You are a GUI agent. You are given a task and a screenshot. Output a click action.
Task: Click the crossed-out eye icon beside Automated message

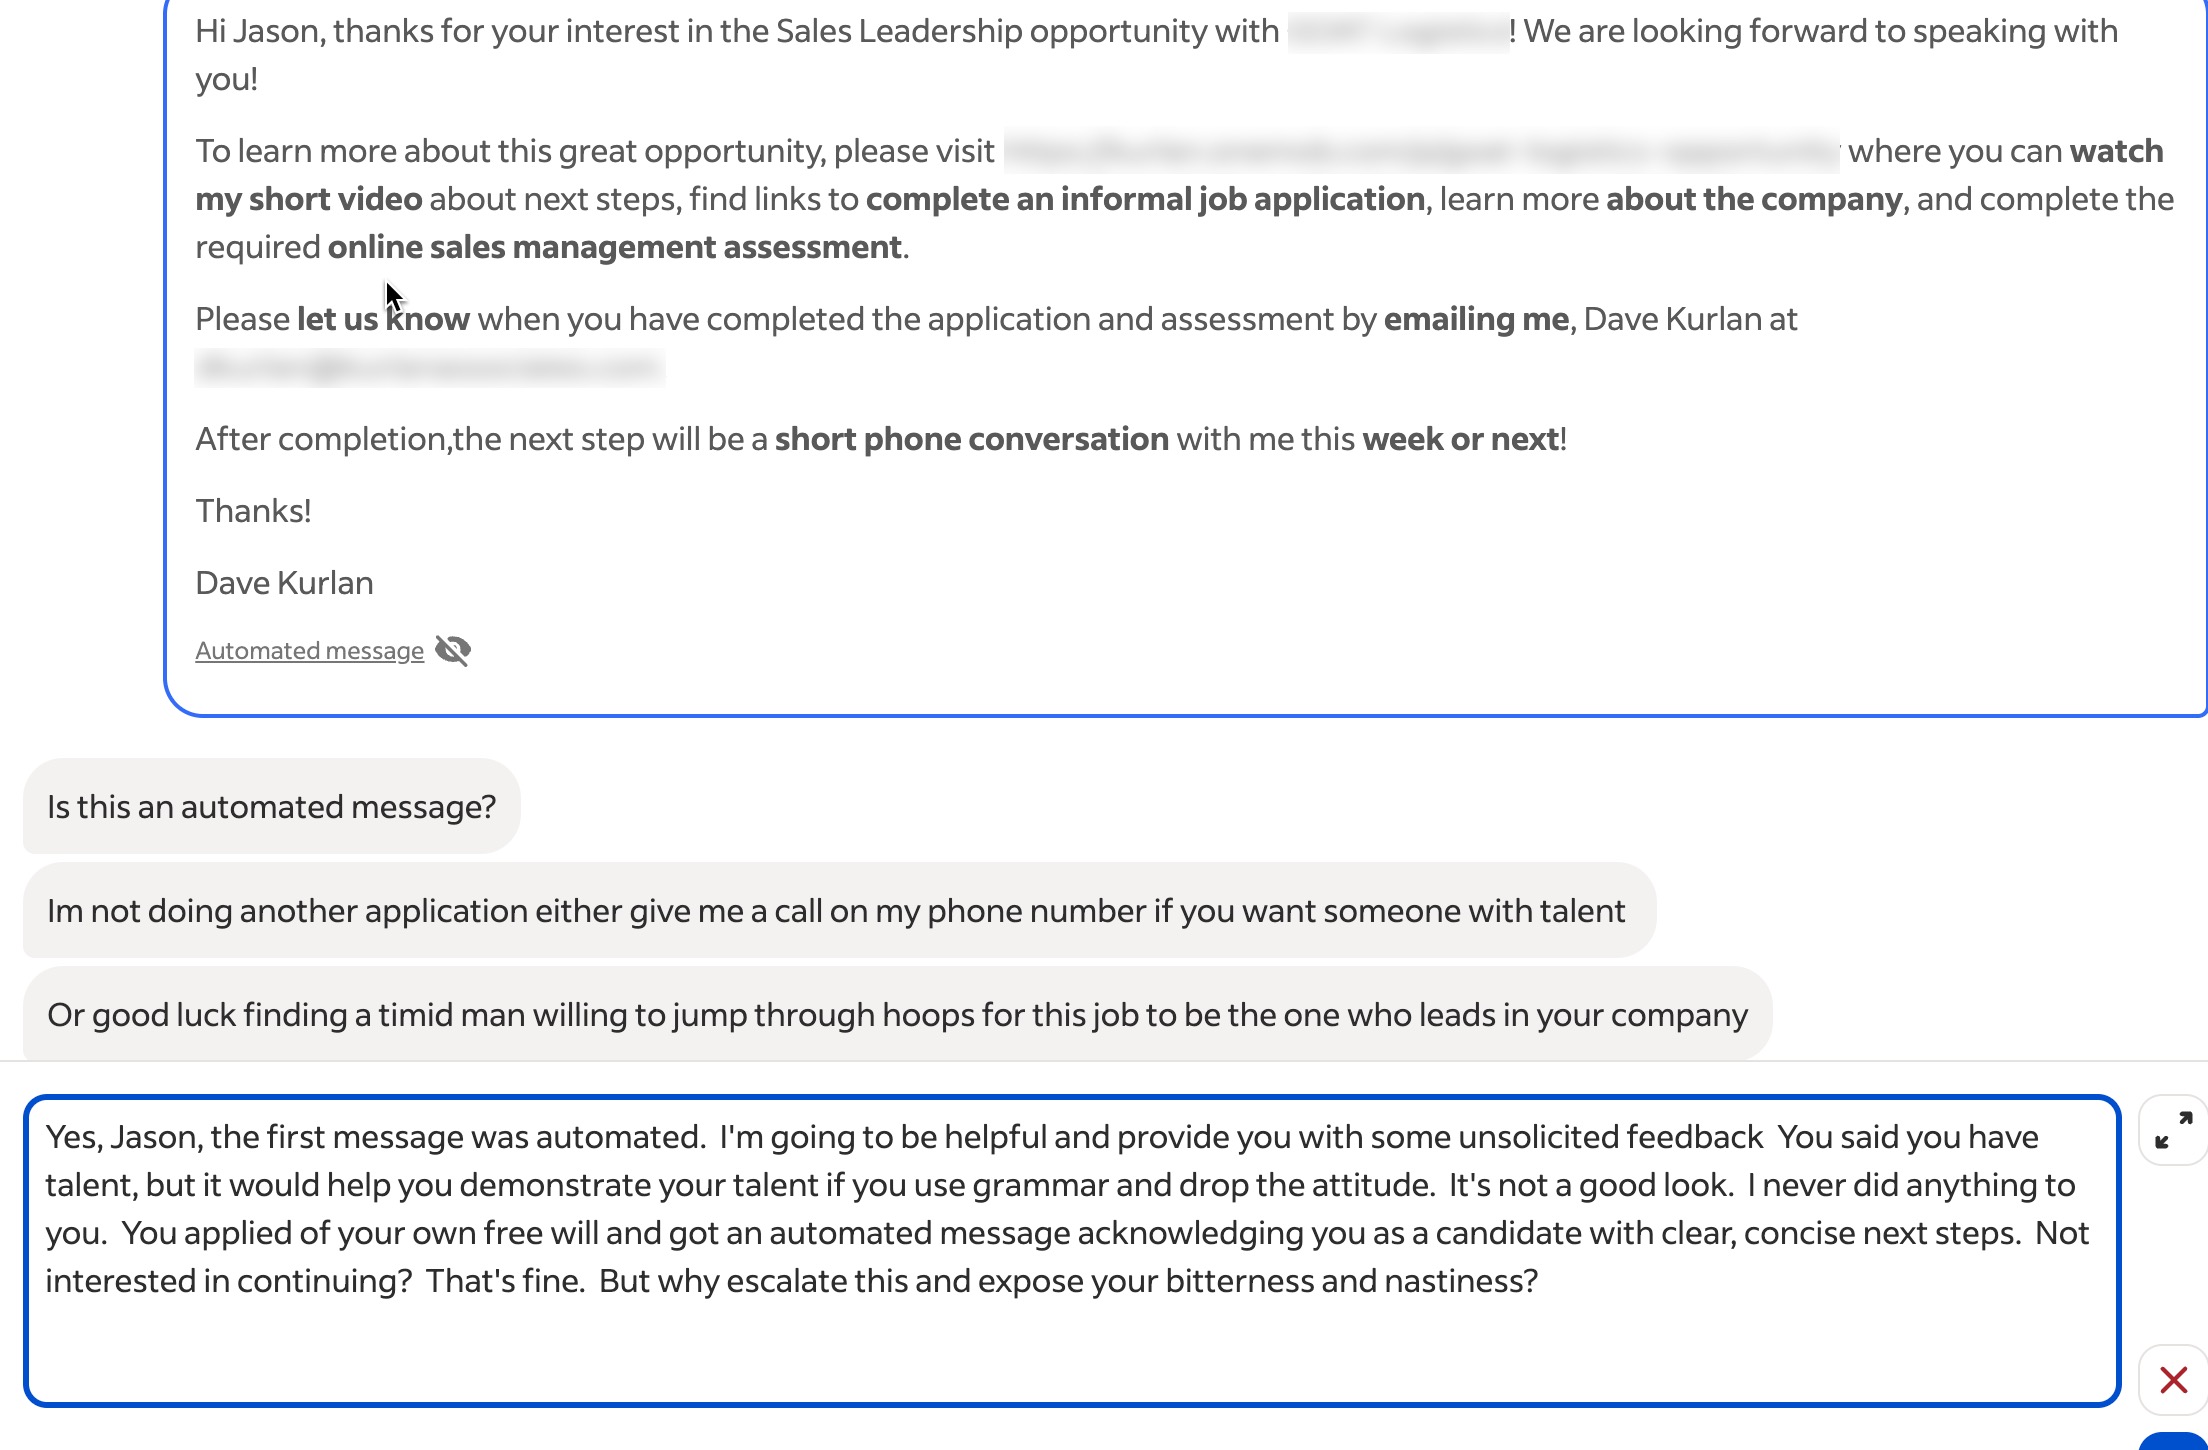tap(453, 651)
